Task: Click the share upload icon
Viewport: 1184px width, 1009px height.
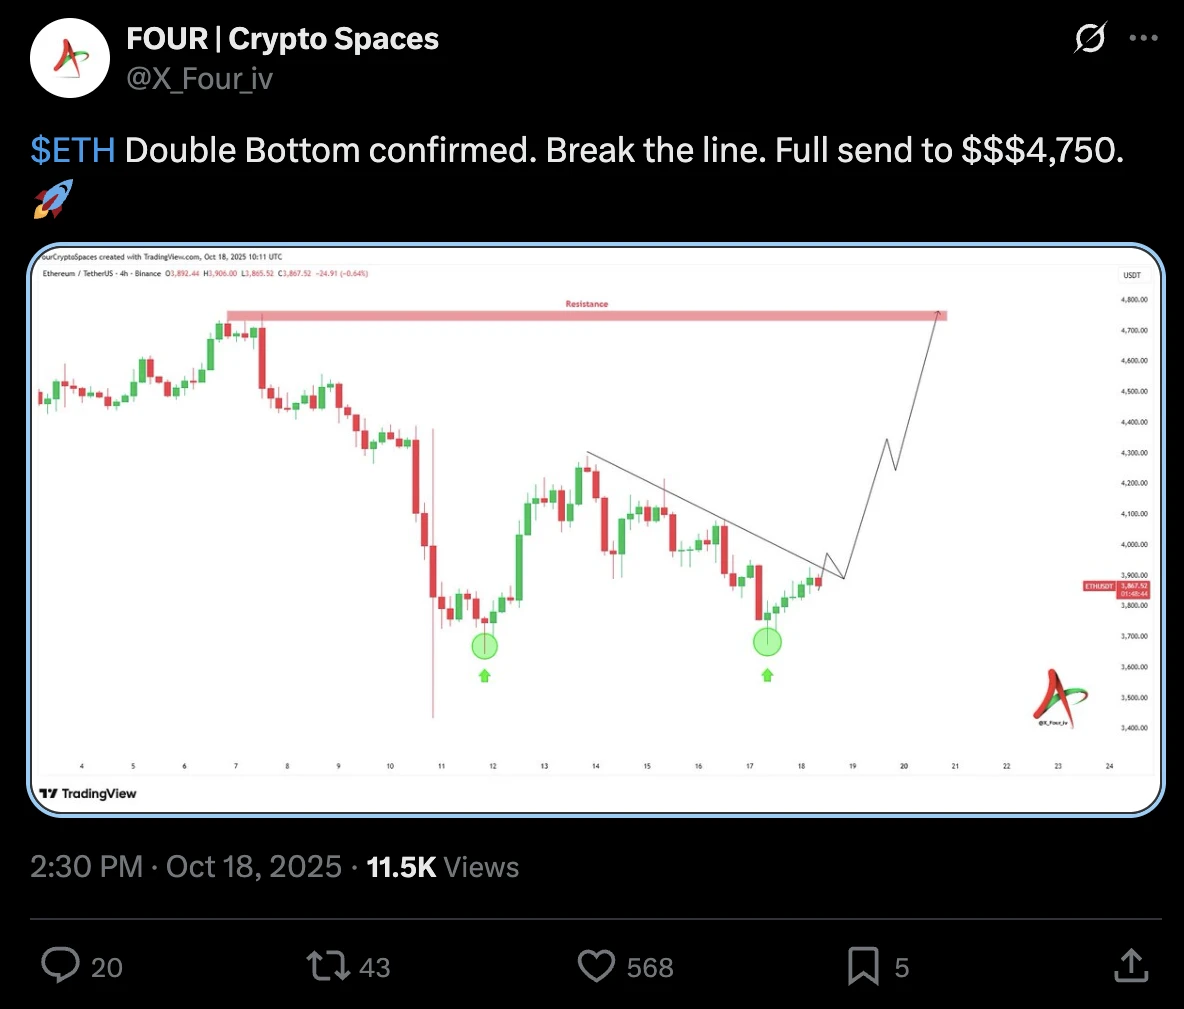Action: click(x=1131, y=966)
